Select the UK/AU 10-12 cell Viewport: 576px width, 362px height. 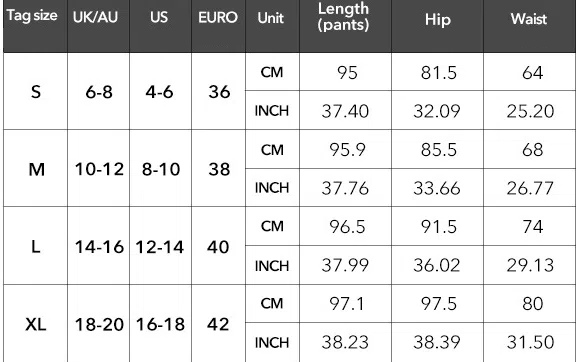point(99,169)
